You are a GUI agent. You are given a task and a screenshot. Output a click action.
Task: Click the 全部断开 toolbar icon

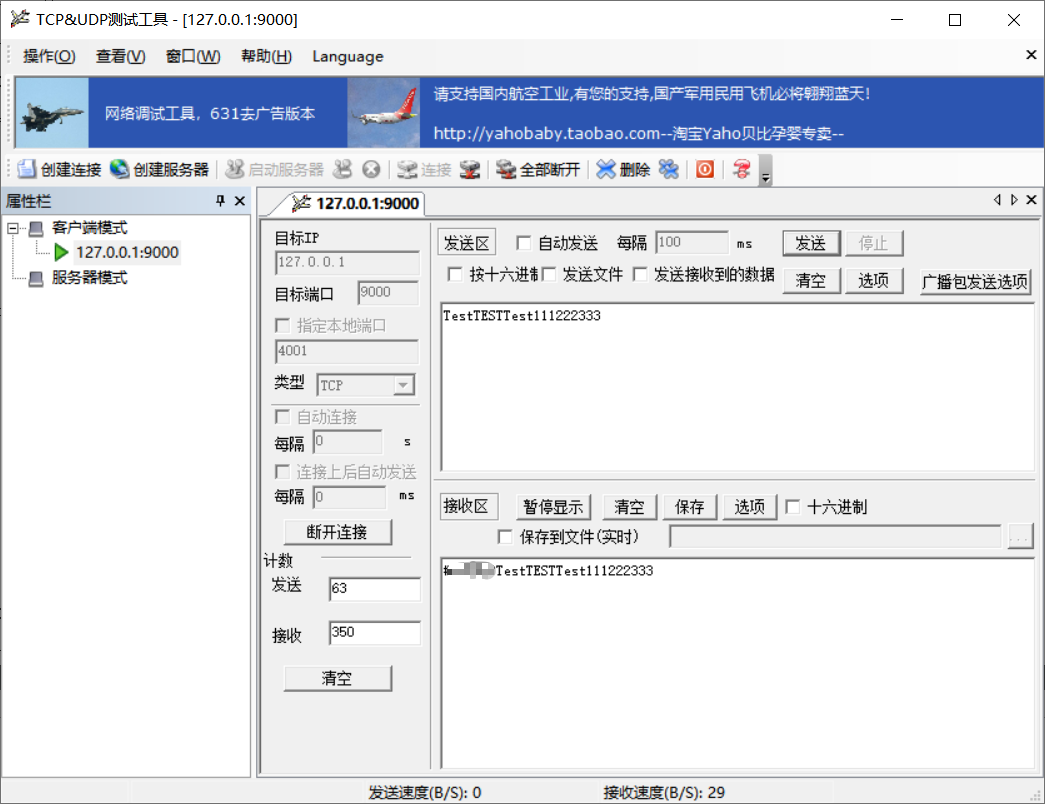(506, 169)
